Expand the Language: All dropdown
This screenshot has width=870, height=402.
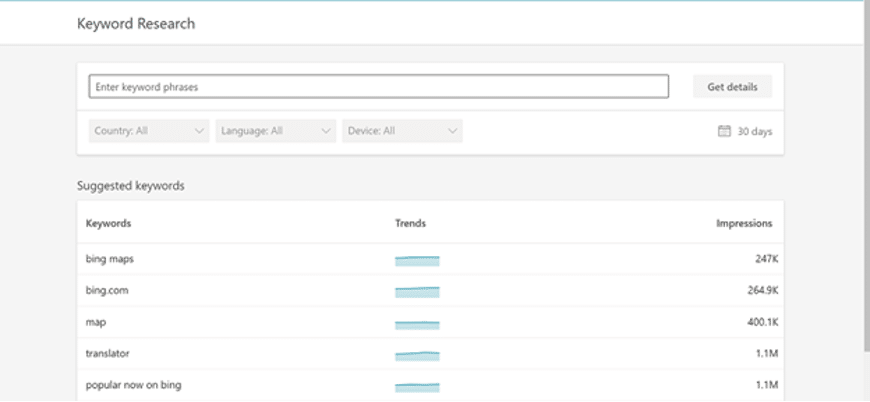coord(275,131)
